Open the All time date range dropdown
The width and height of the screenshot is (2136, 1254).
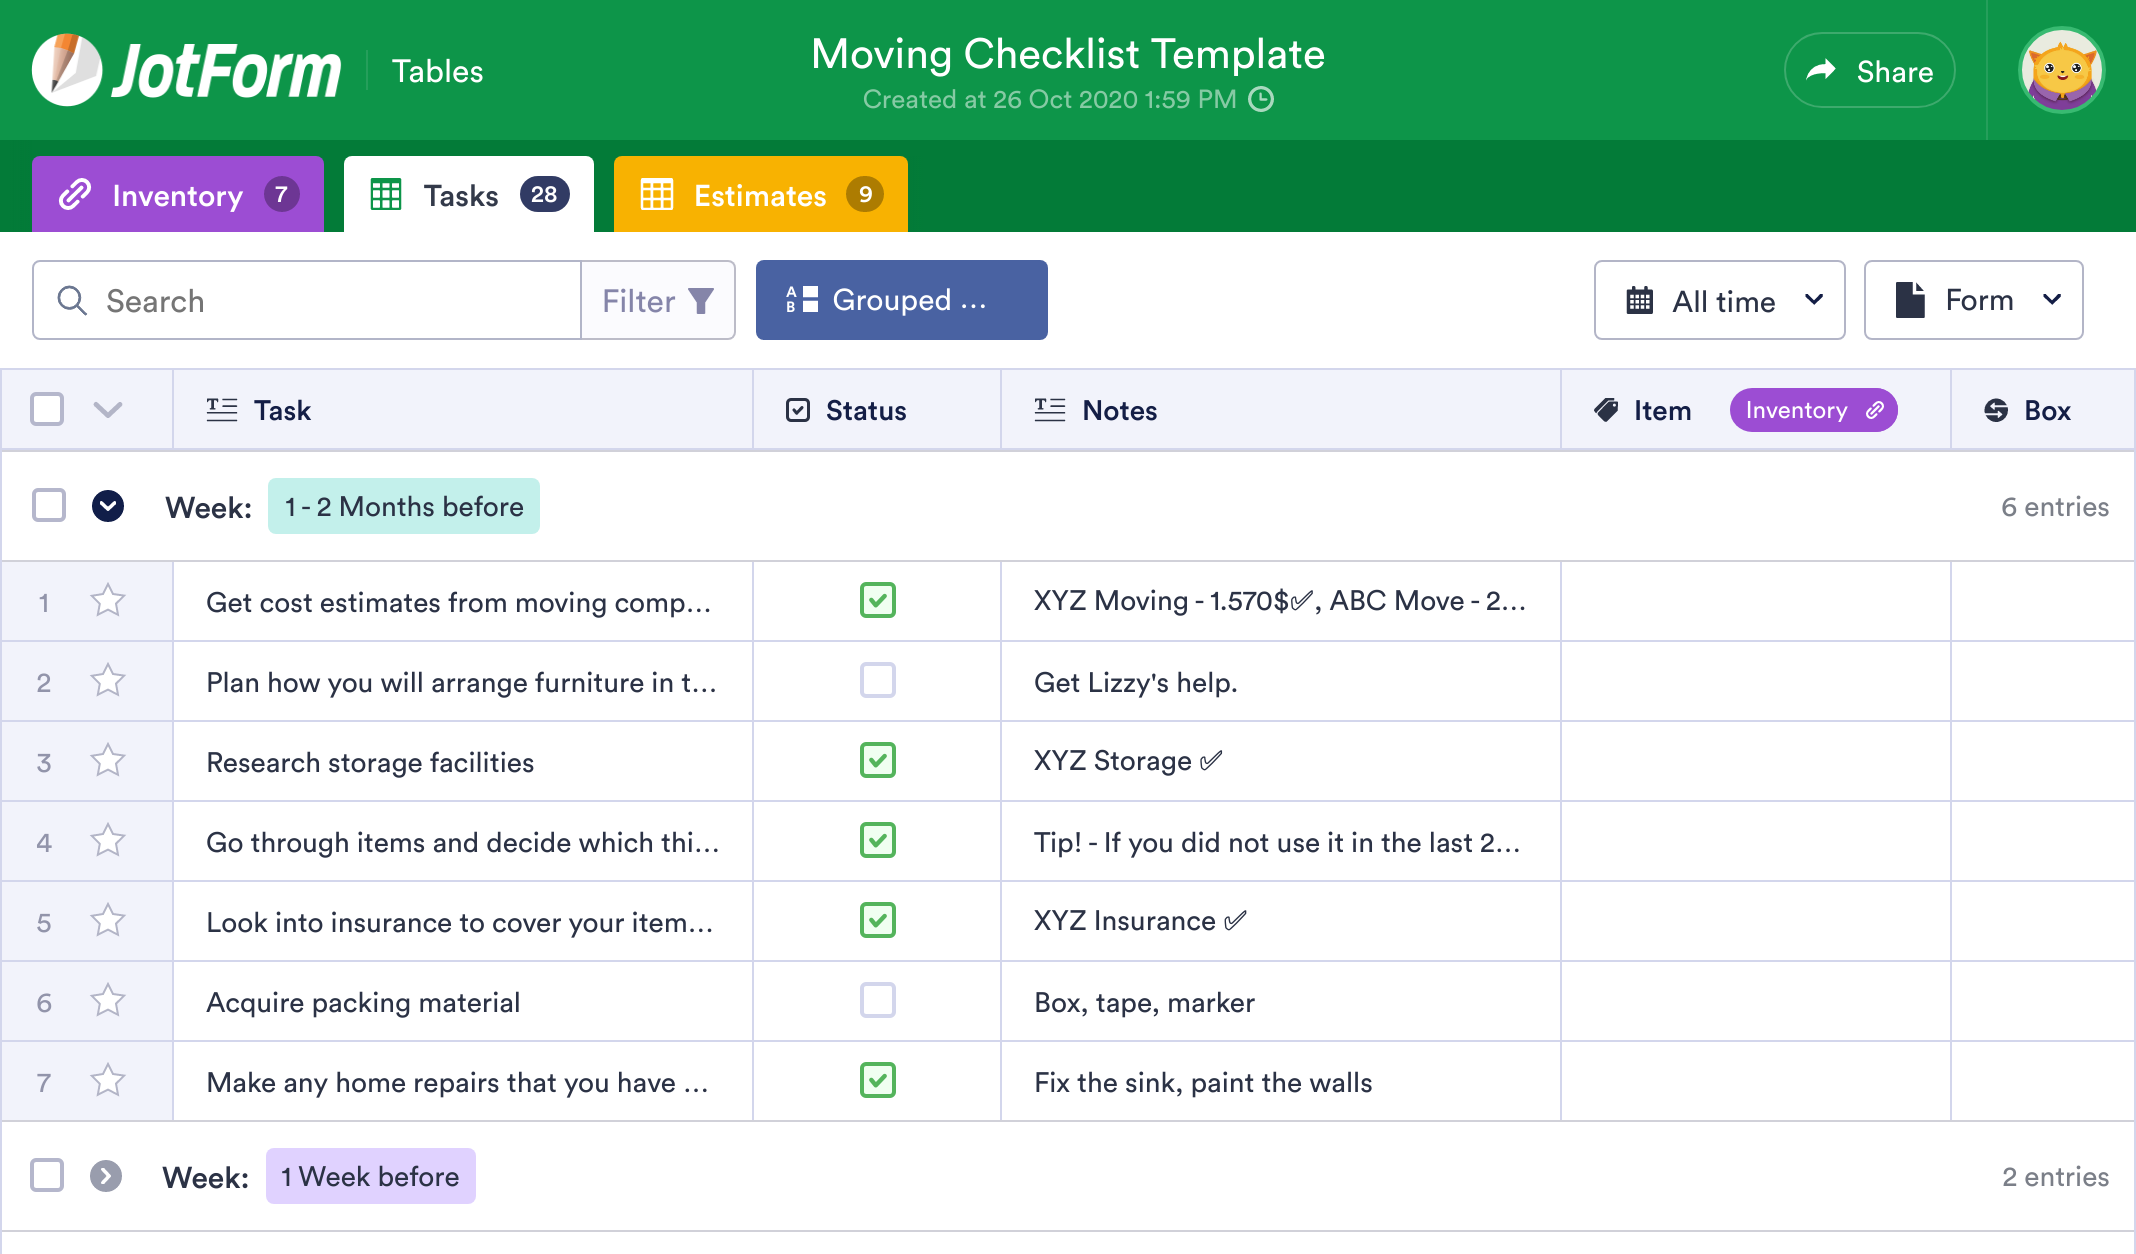(1719, 300)
